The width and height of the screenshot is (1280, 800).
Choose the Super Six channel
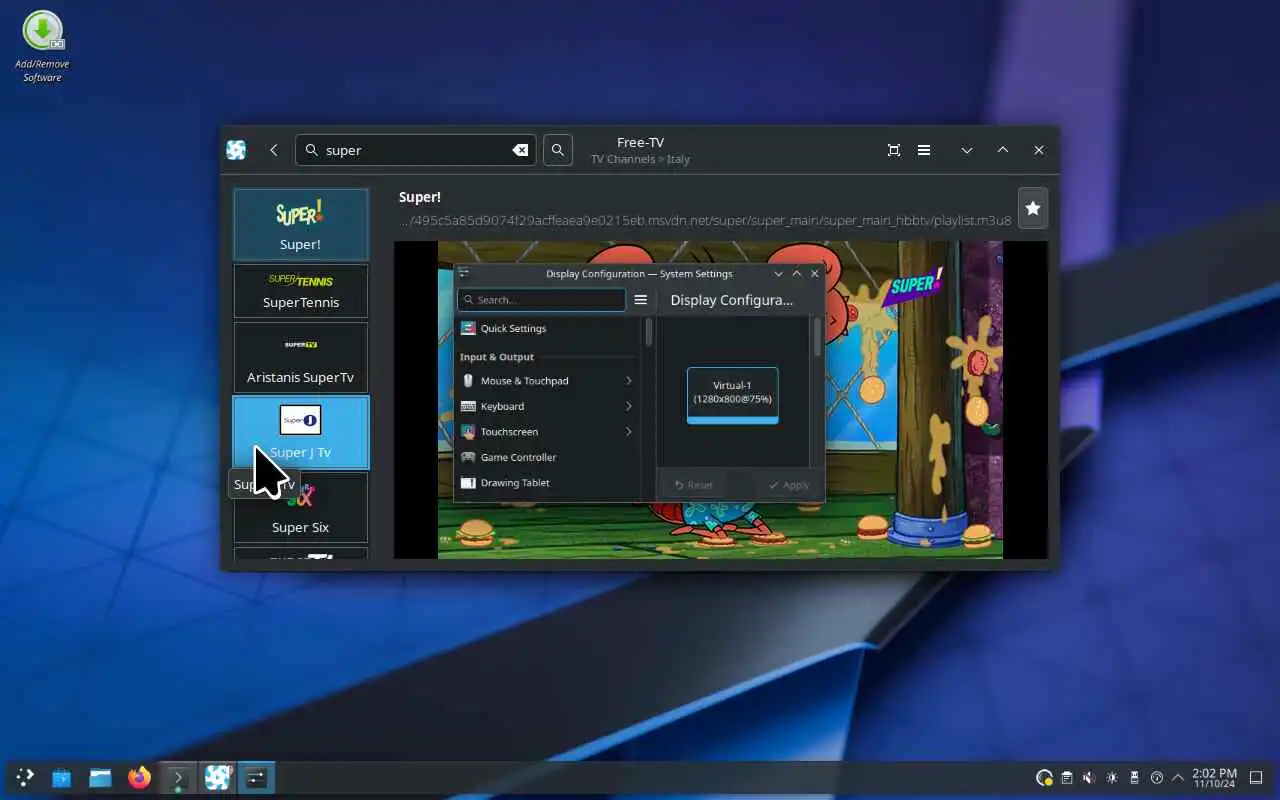point(301,507)
